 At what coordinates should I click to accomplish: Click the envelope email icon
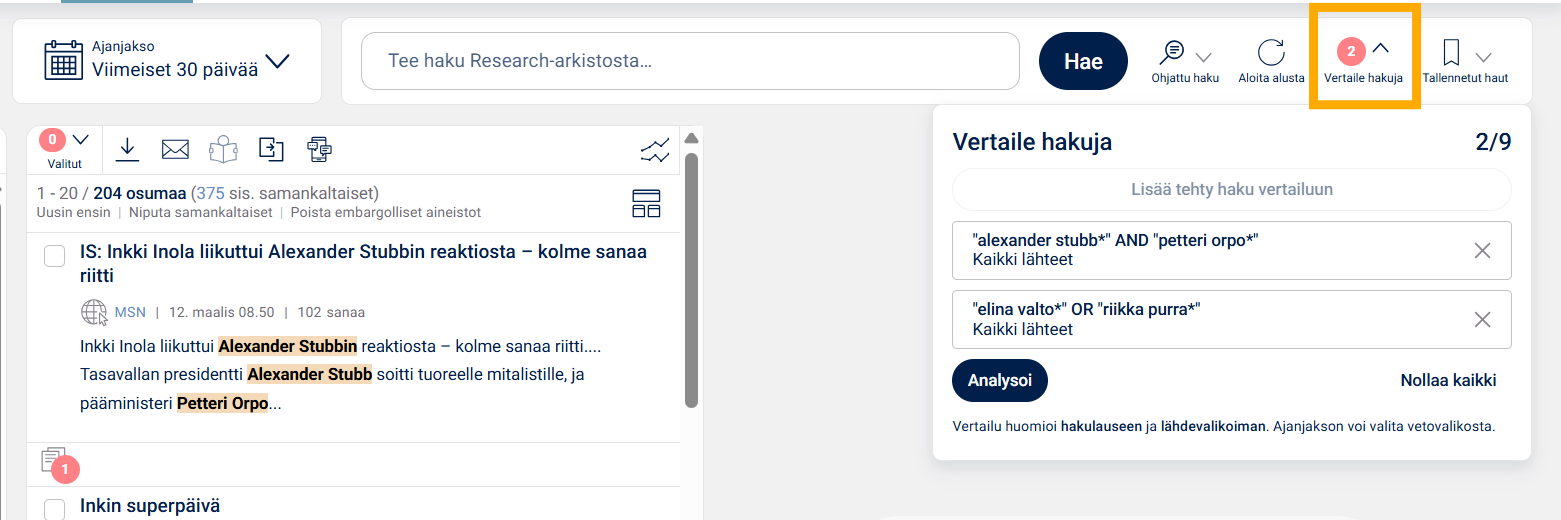point(175,149)
